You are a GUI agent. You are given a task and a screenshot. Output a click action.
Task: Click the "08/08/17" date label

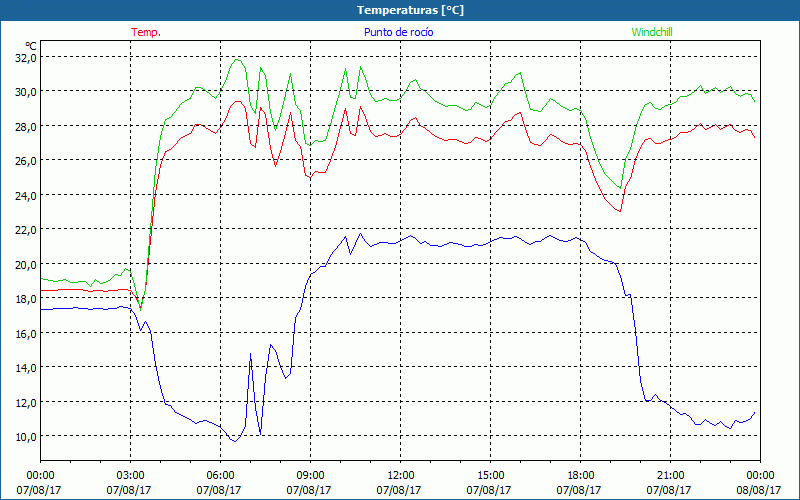(x=759, y=490)
